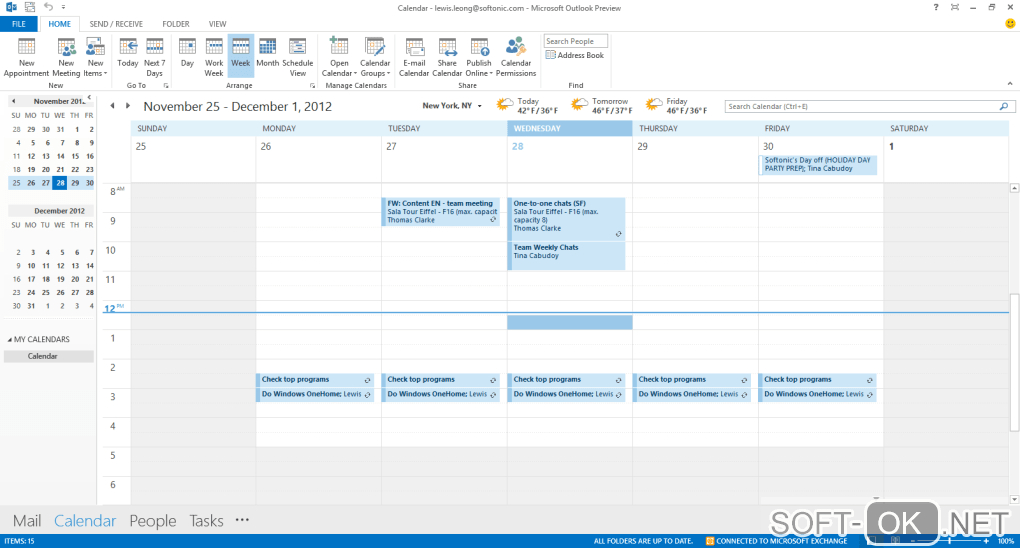Screen dimensions: 1020x548
Task: Open Schedule View
Action: point(297,57)
